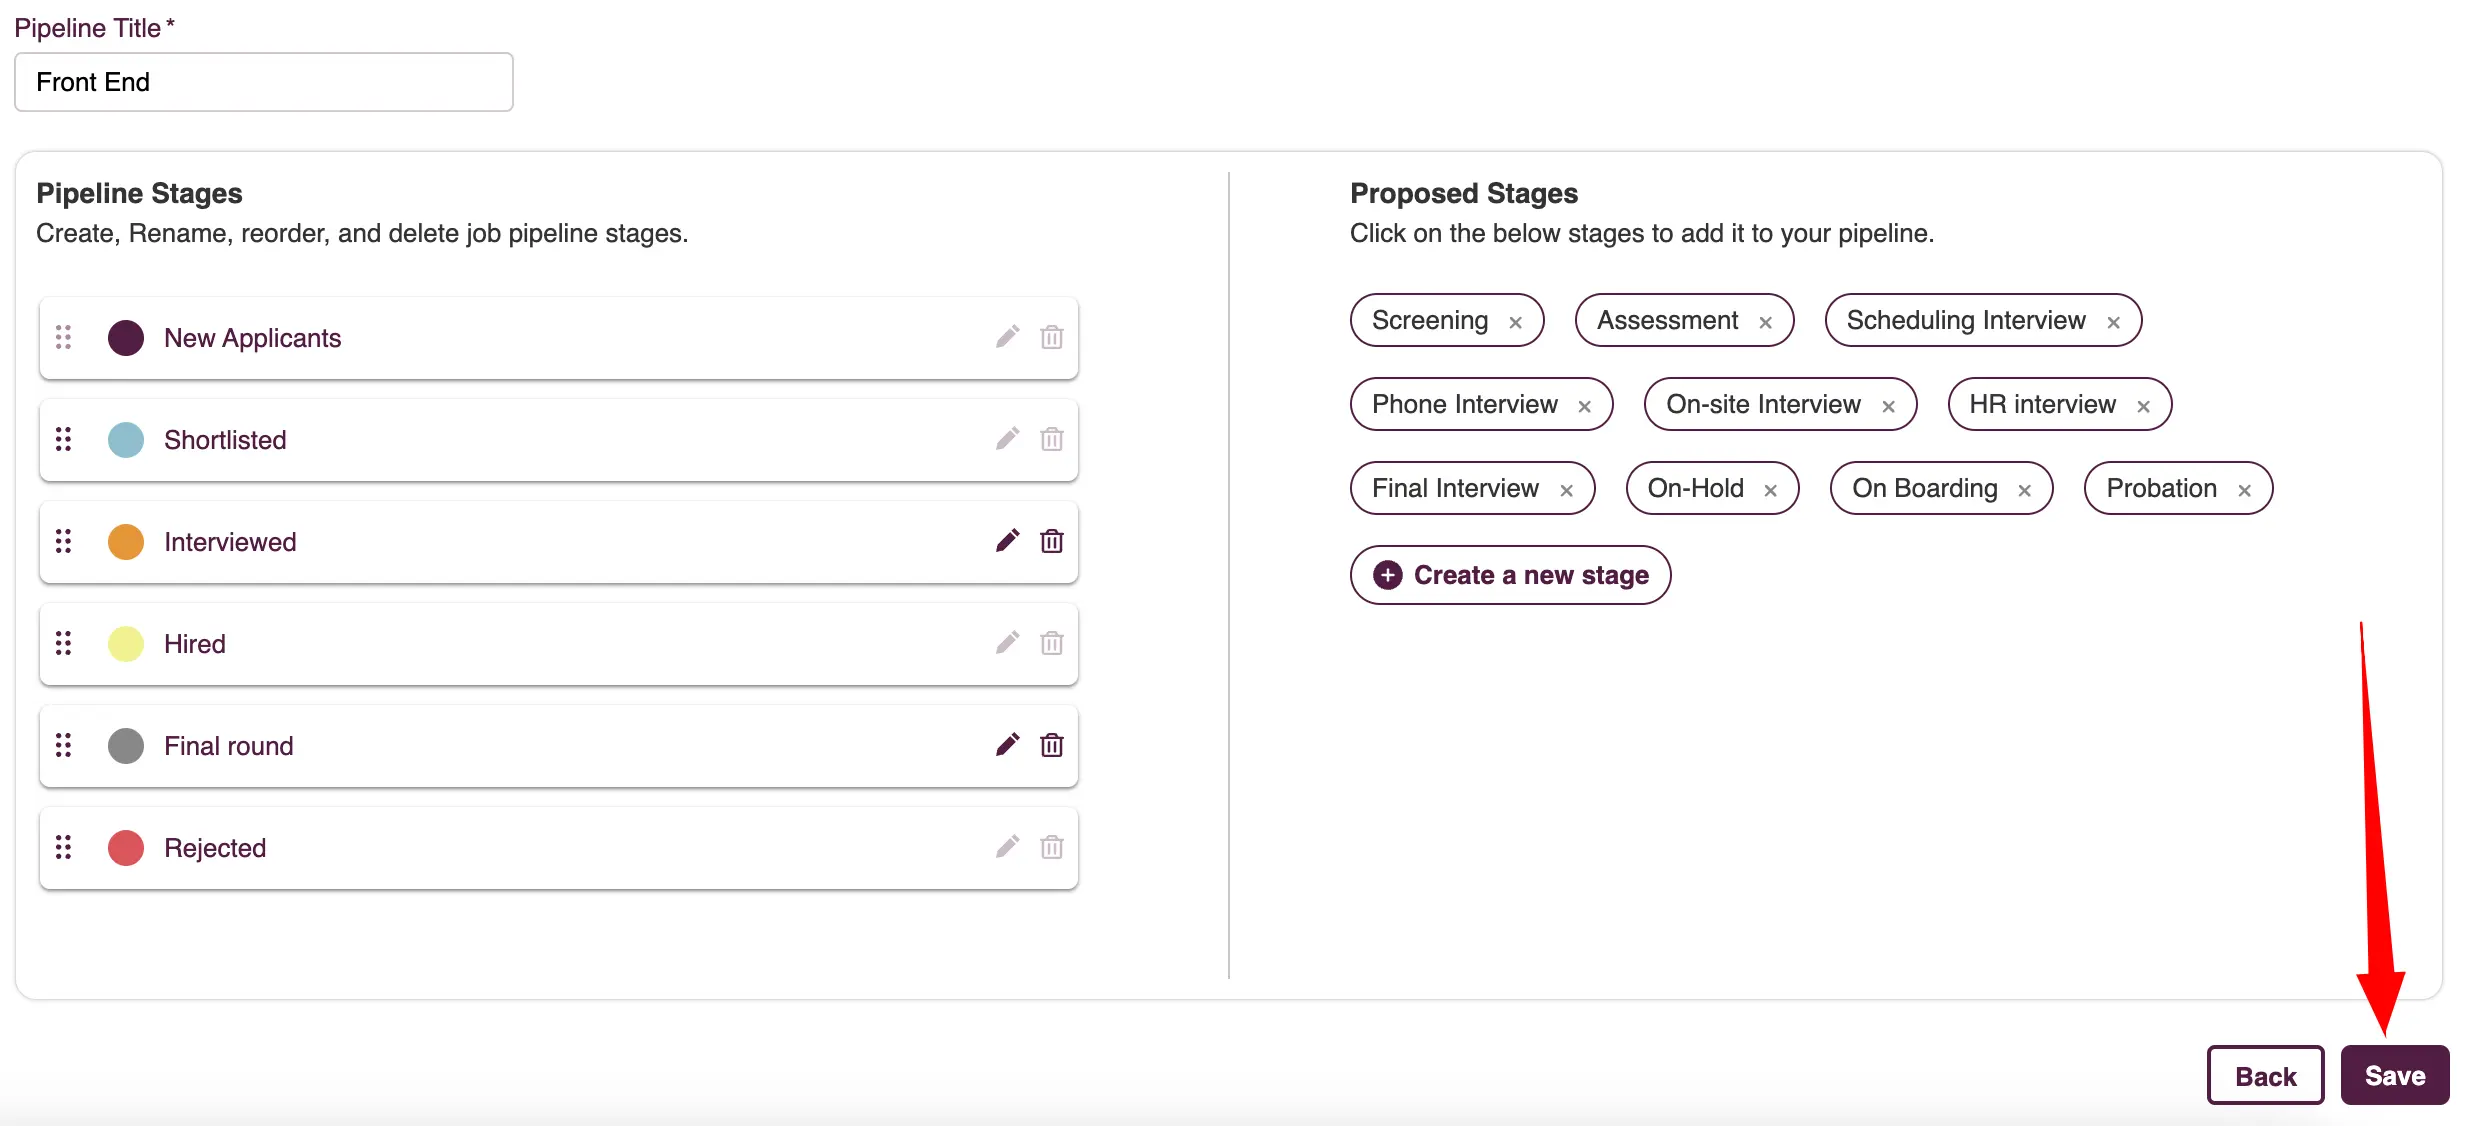Viewport: 2469px width, 1126px height.
Task: Click the x on Screening proposed stage
Action: pos(1515,322)
